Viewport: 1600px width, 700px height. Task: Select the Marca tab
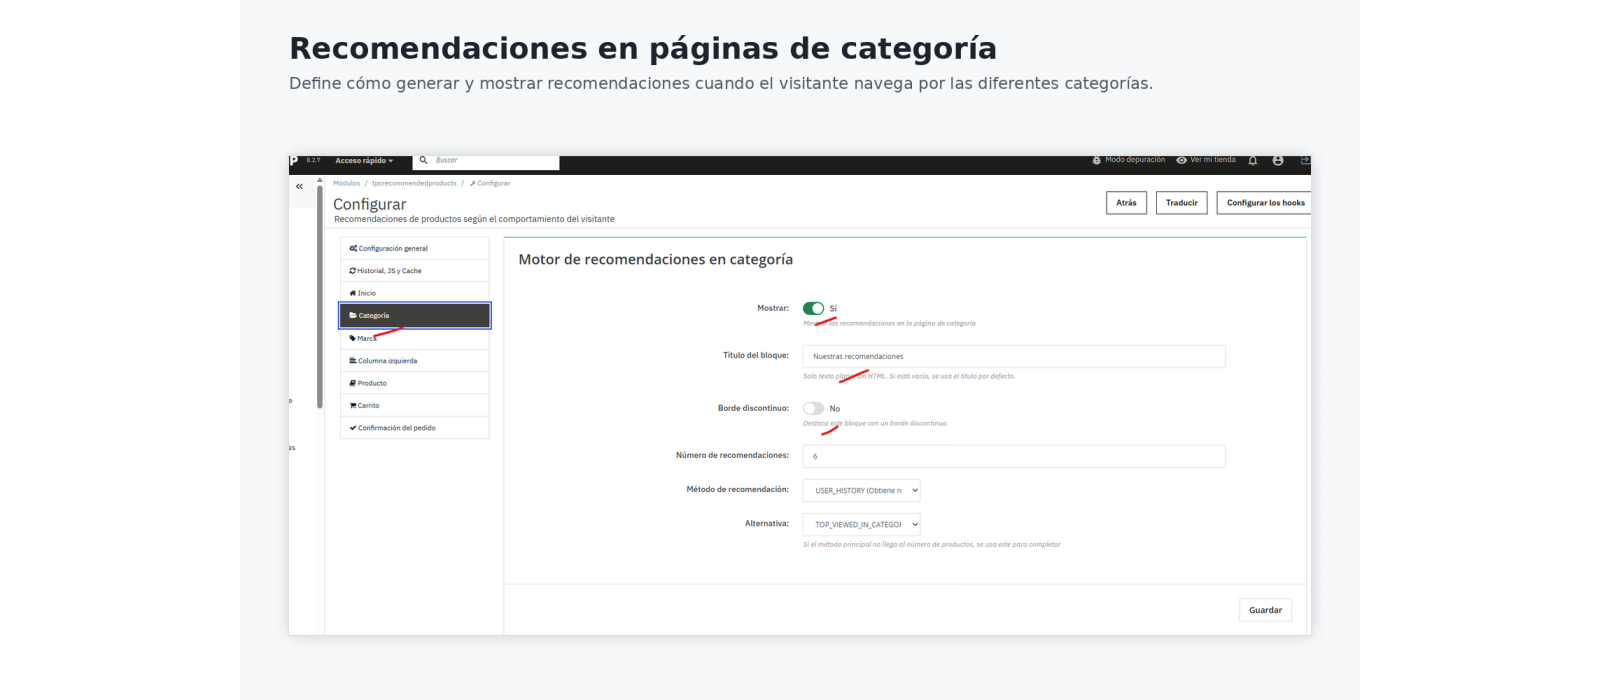point(415,338)
